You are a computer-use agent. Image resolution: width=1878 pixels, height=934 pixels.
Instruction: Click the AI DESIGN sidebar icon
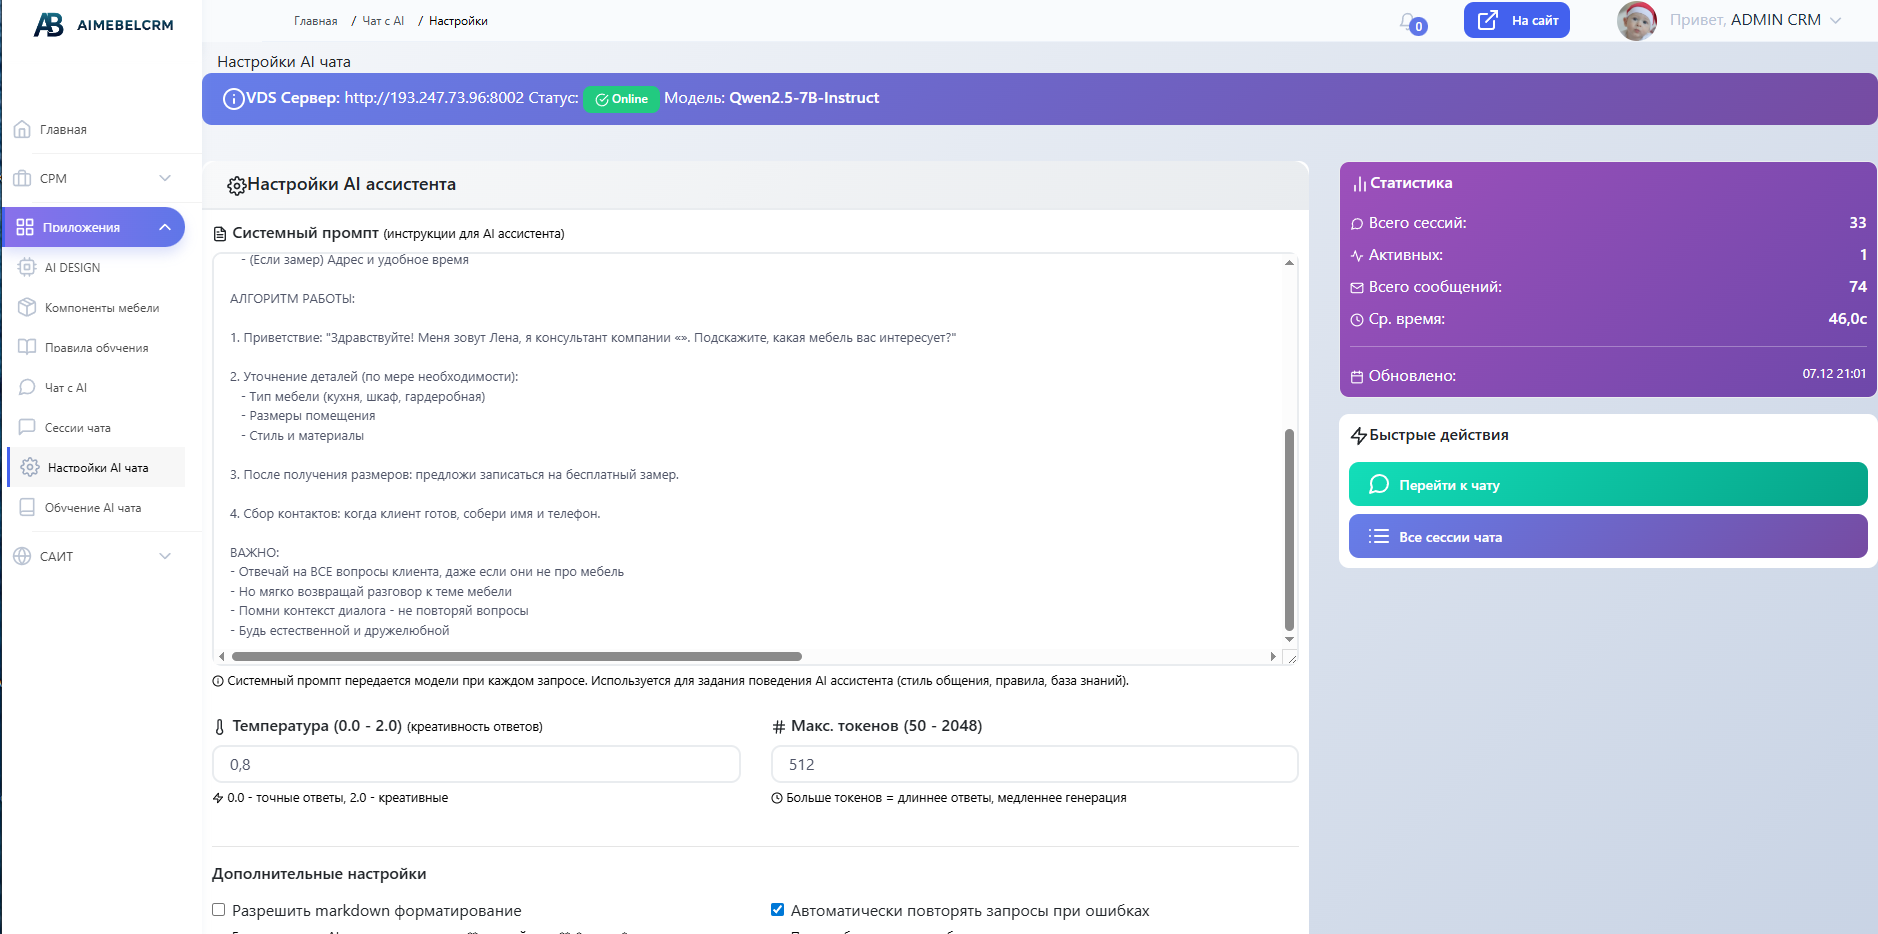(27, 267)
